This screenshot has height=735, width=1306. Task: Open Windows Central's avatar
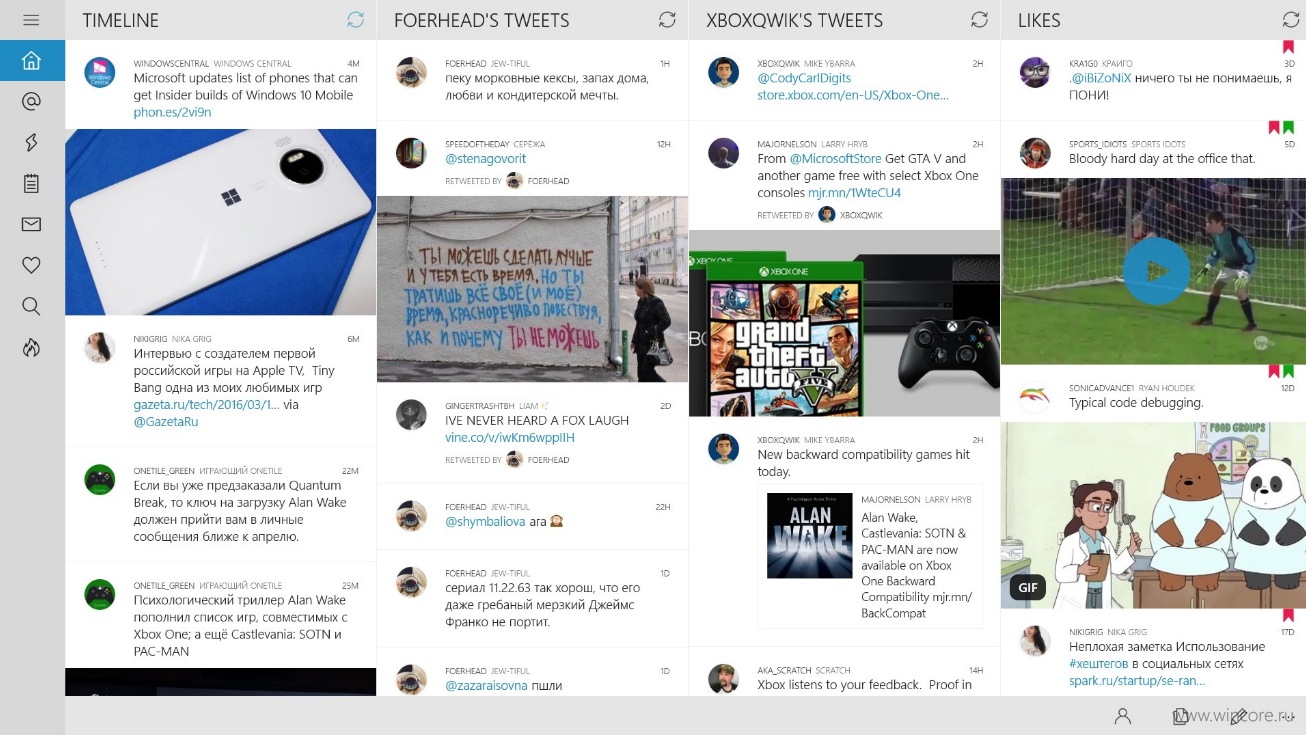(100, 73)
